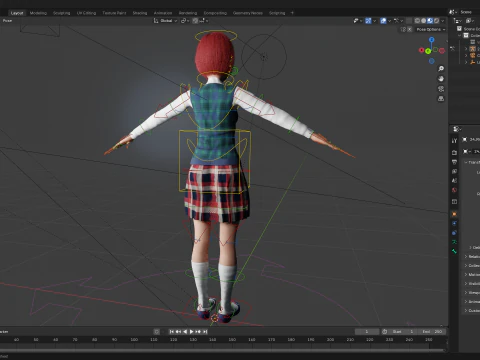Open the pivot point dropdown

185,21
